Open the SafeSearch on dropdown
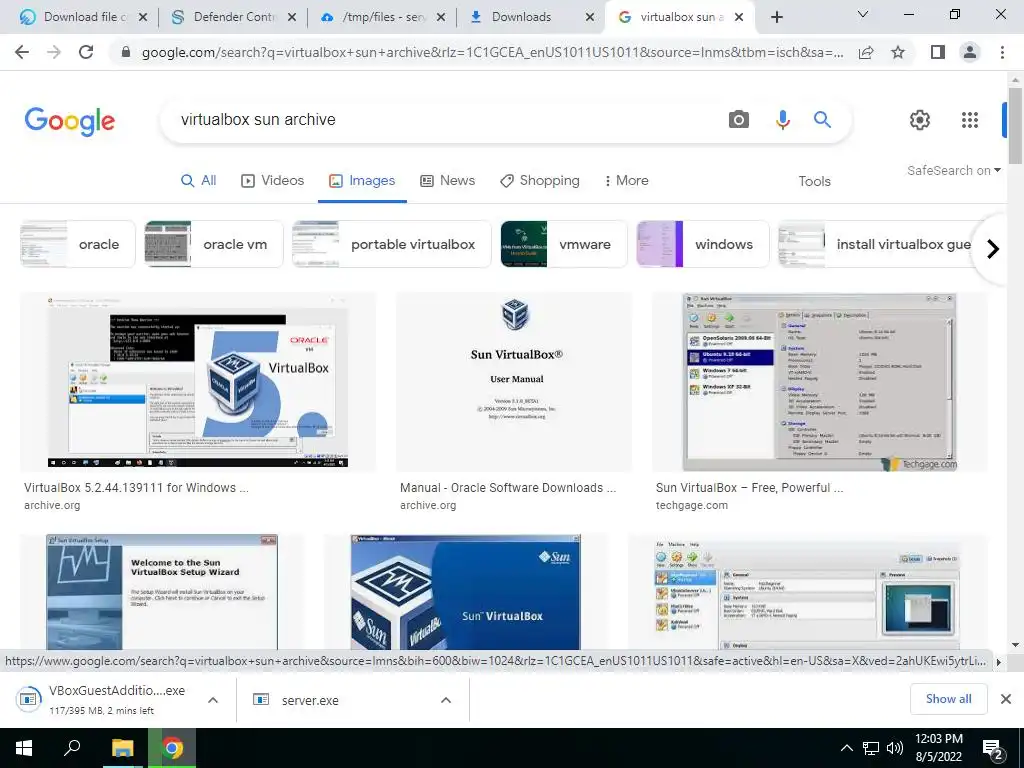 [x=953, y=170]
